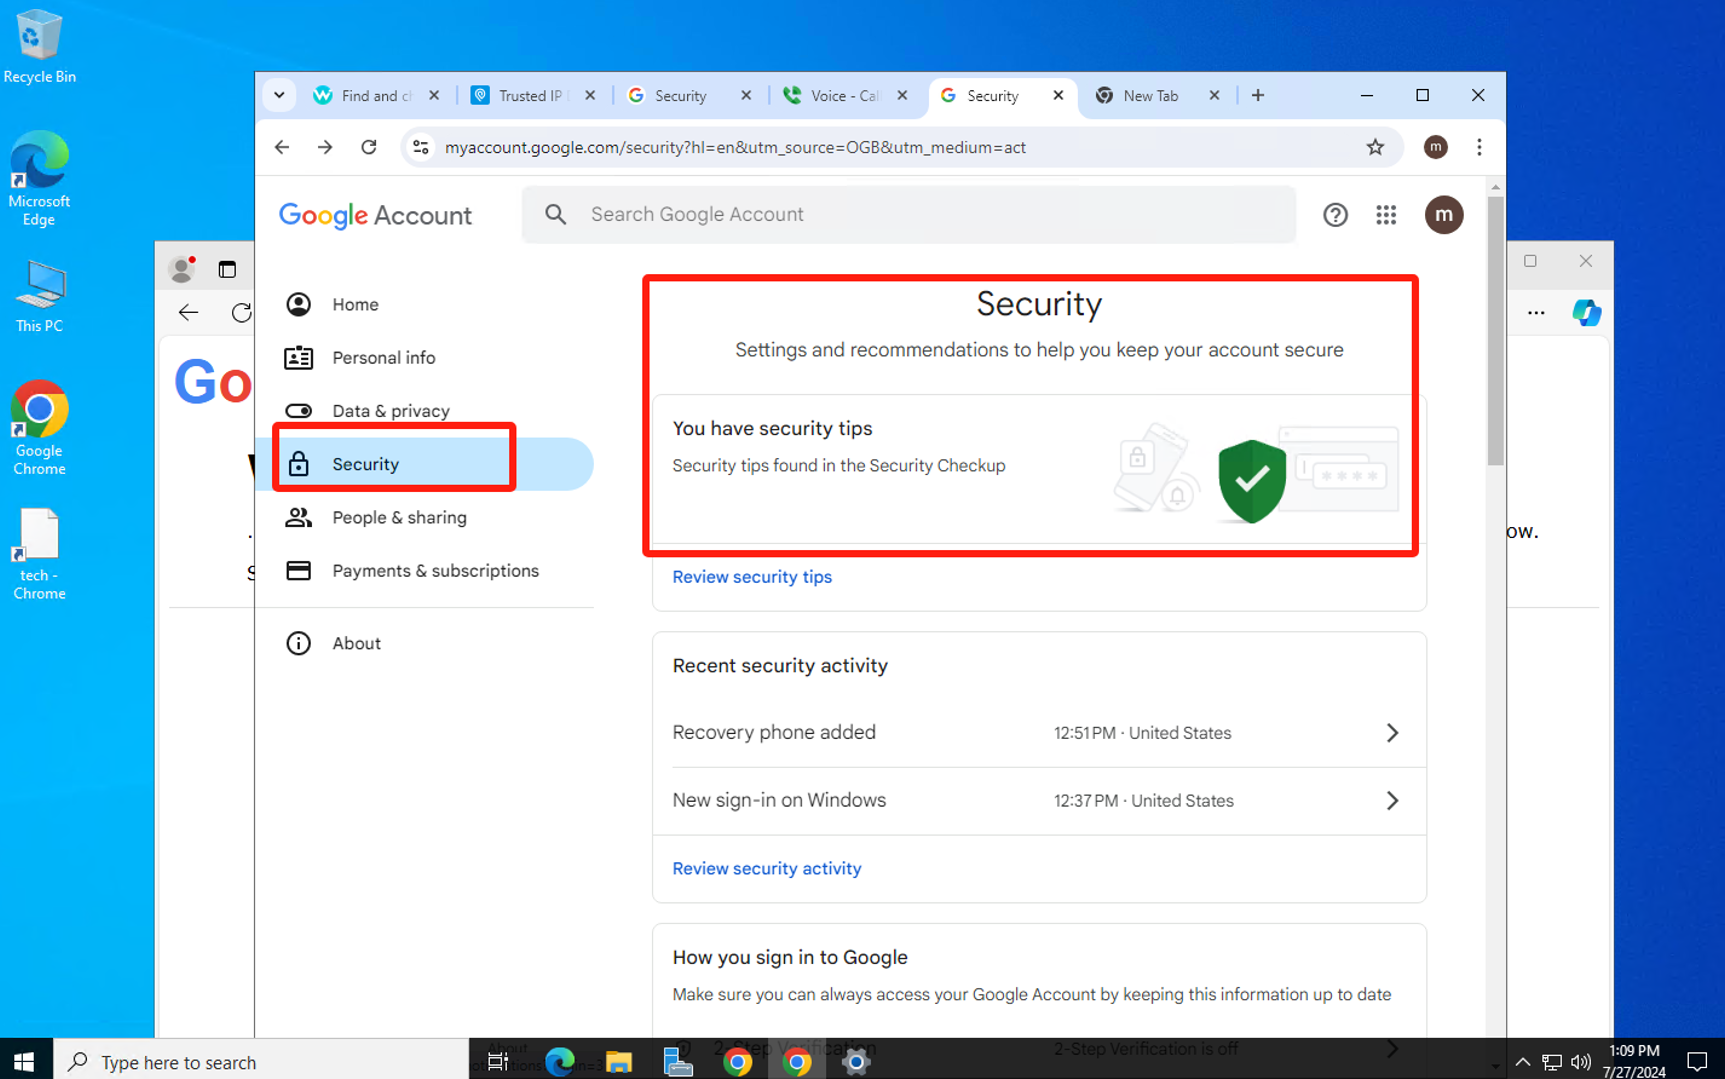Click the You have security tips heading
Screen dimensions: 1725x1079
tap(772, 428)
